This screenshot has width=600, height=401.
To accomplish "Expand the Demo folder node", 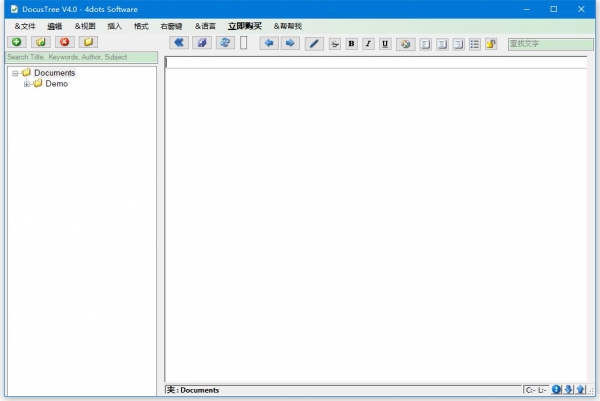I will pos(27,84).
